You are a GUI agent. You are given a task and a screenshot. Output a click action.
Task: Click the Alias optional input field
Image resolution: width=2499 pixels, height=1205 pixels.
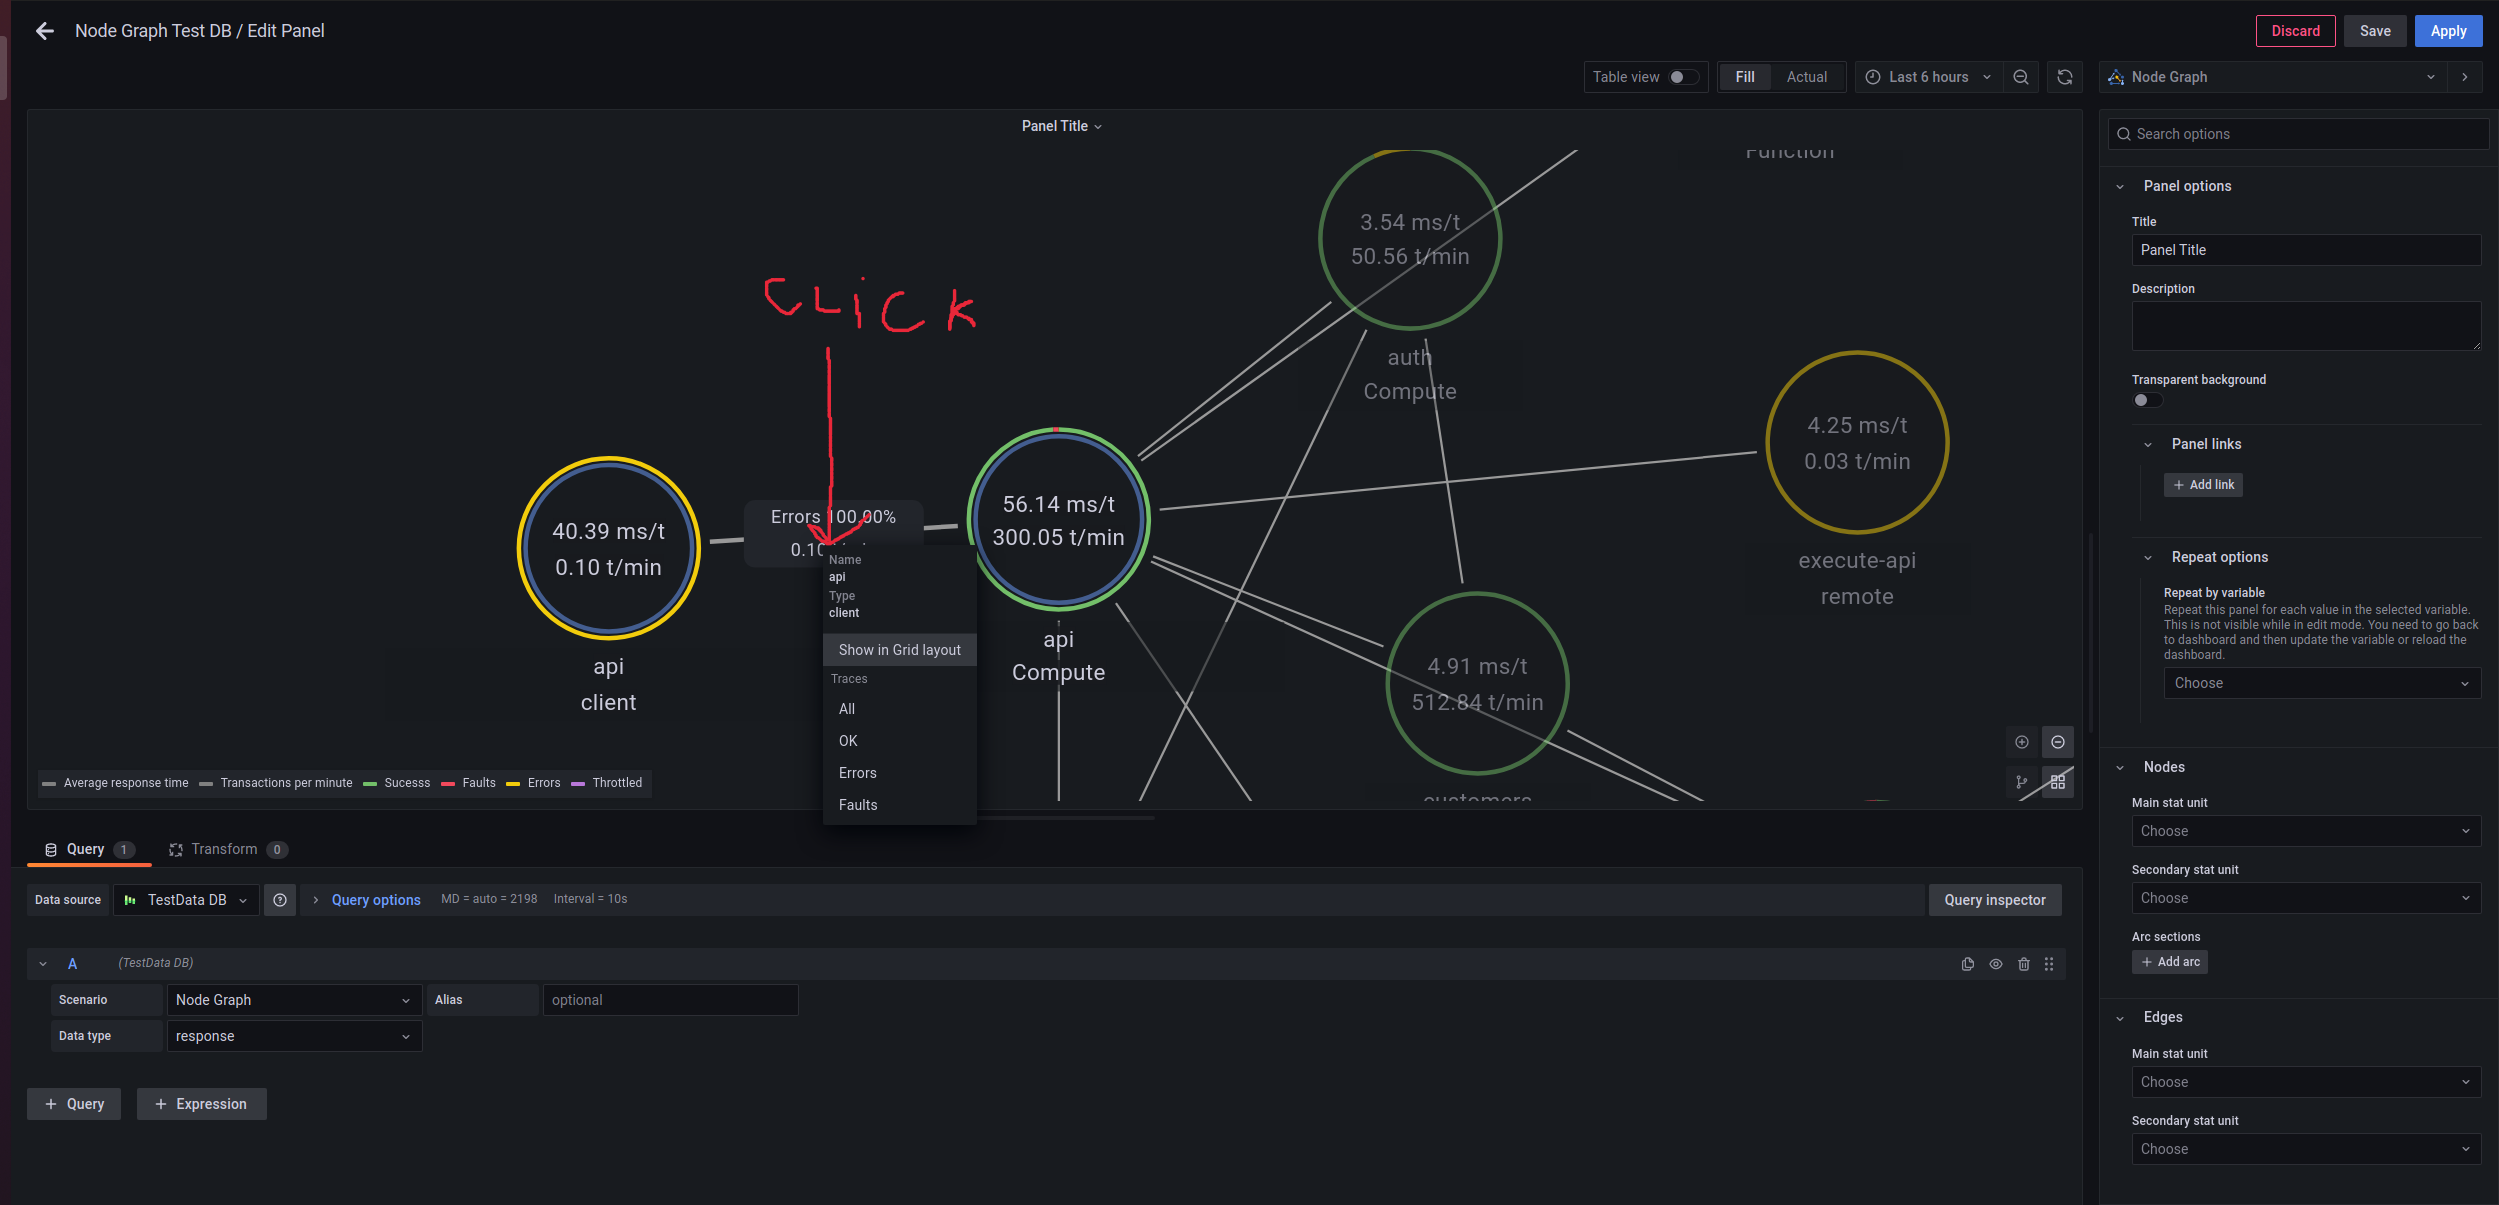670,999
